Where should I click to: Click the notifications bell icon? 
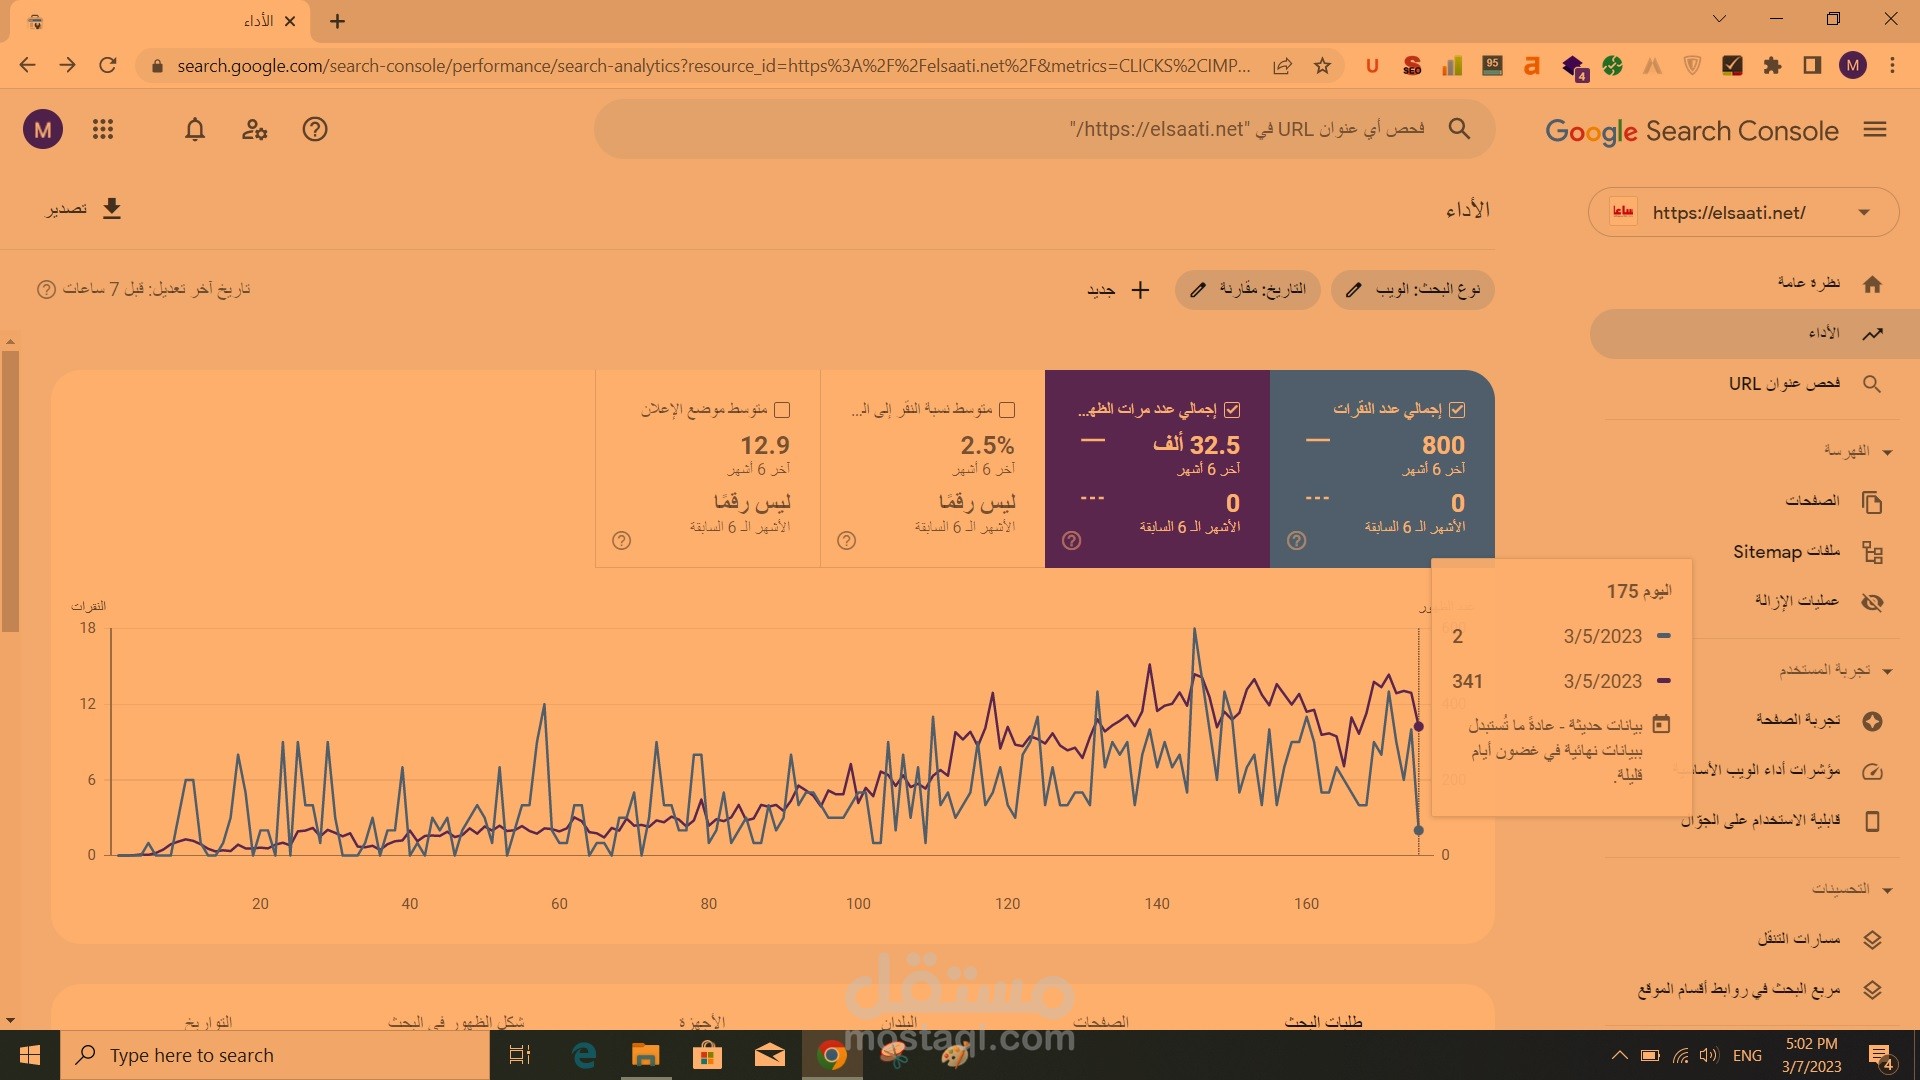click(x=195, y=130)
